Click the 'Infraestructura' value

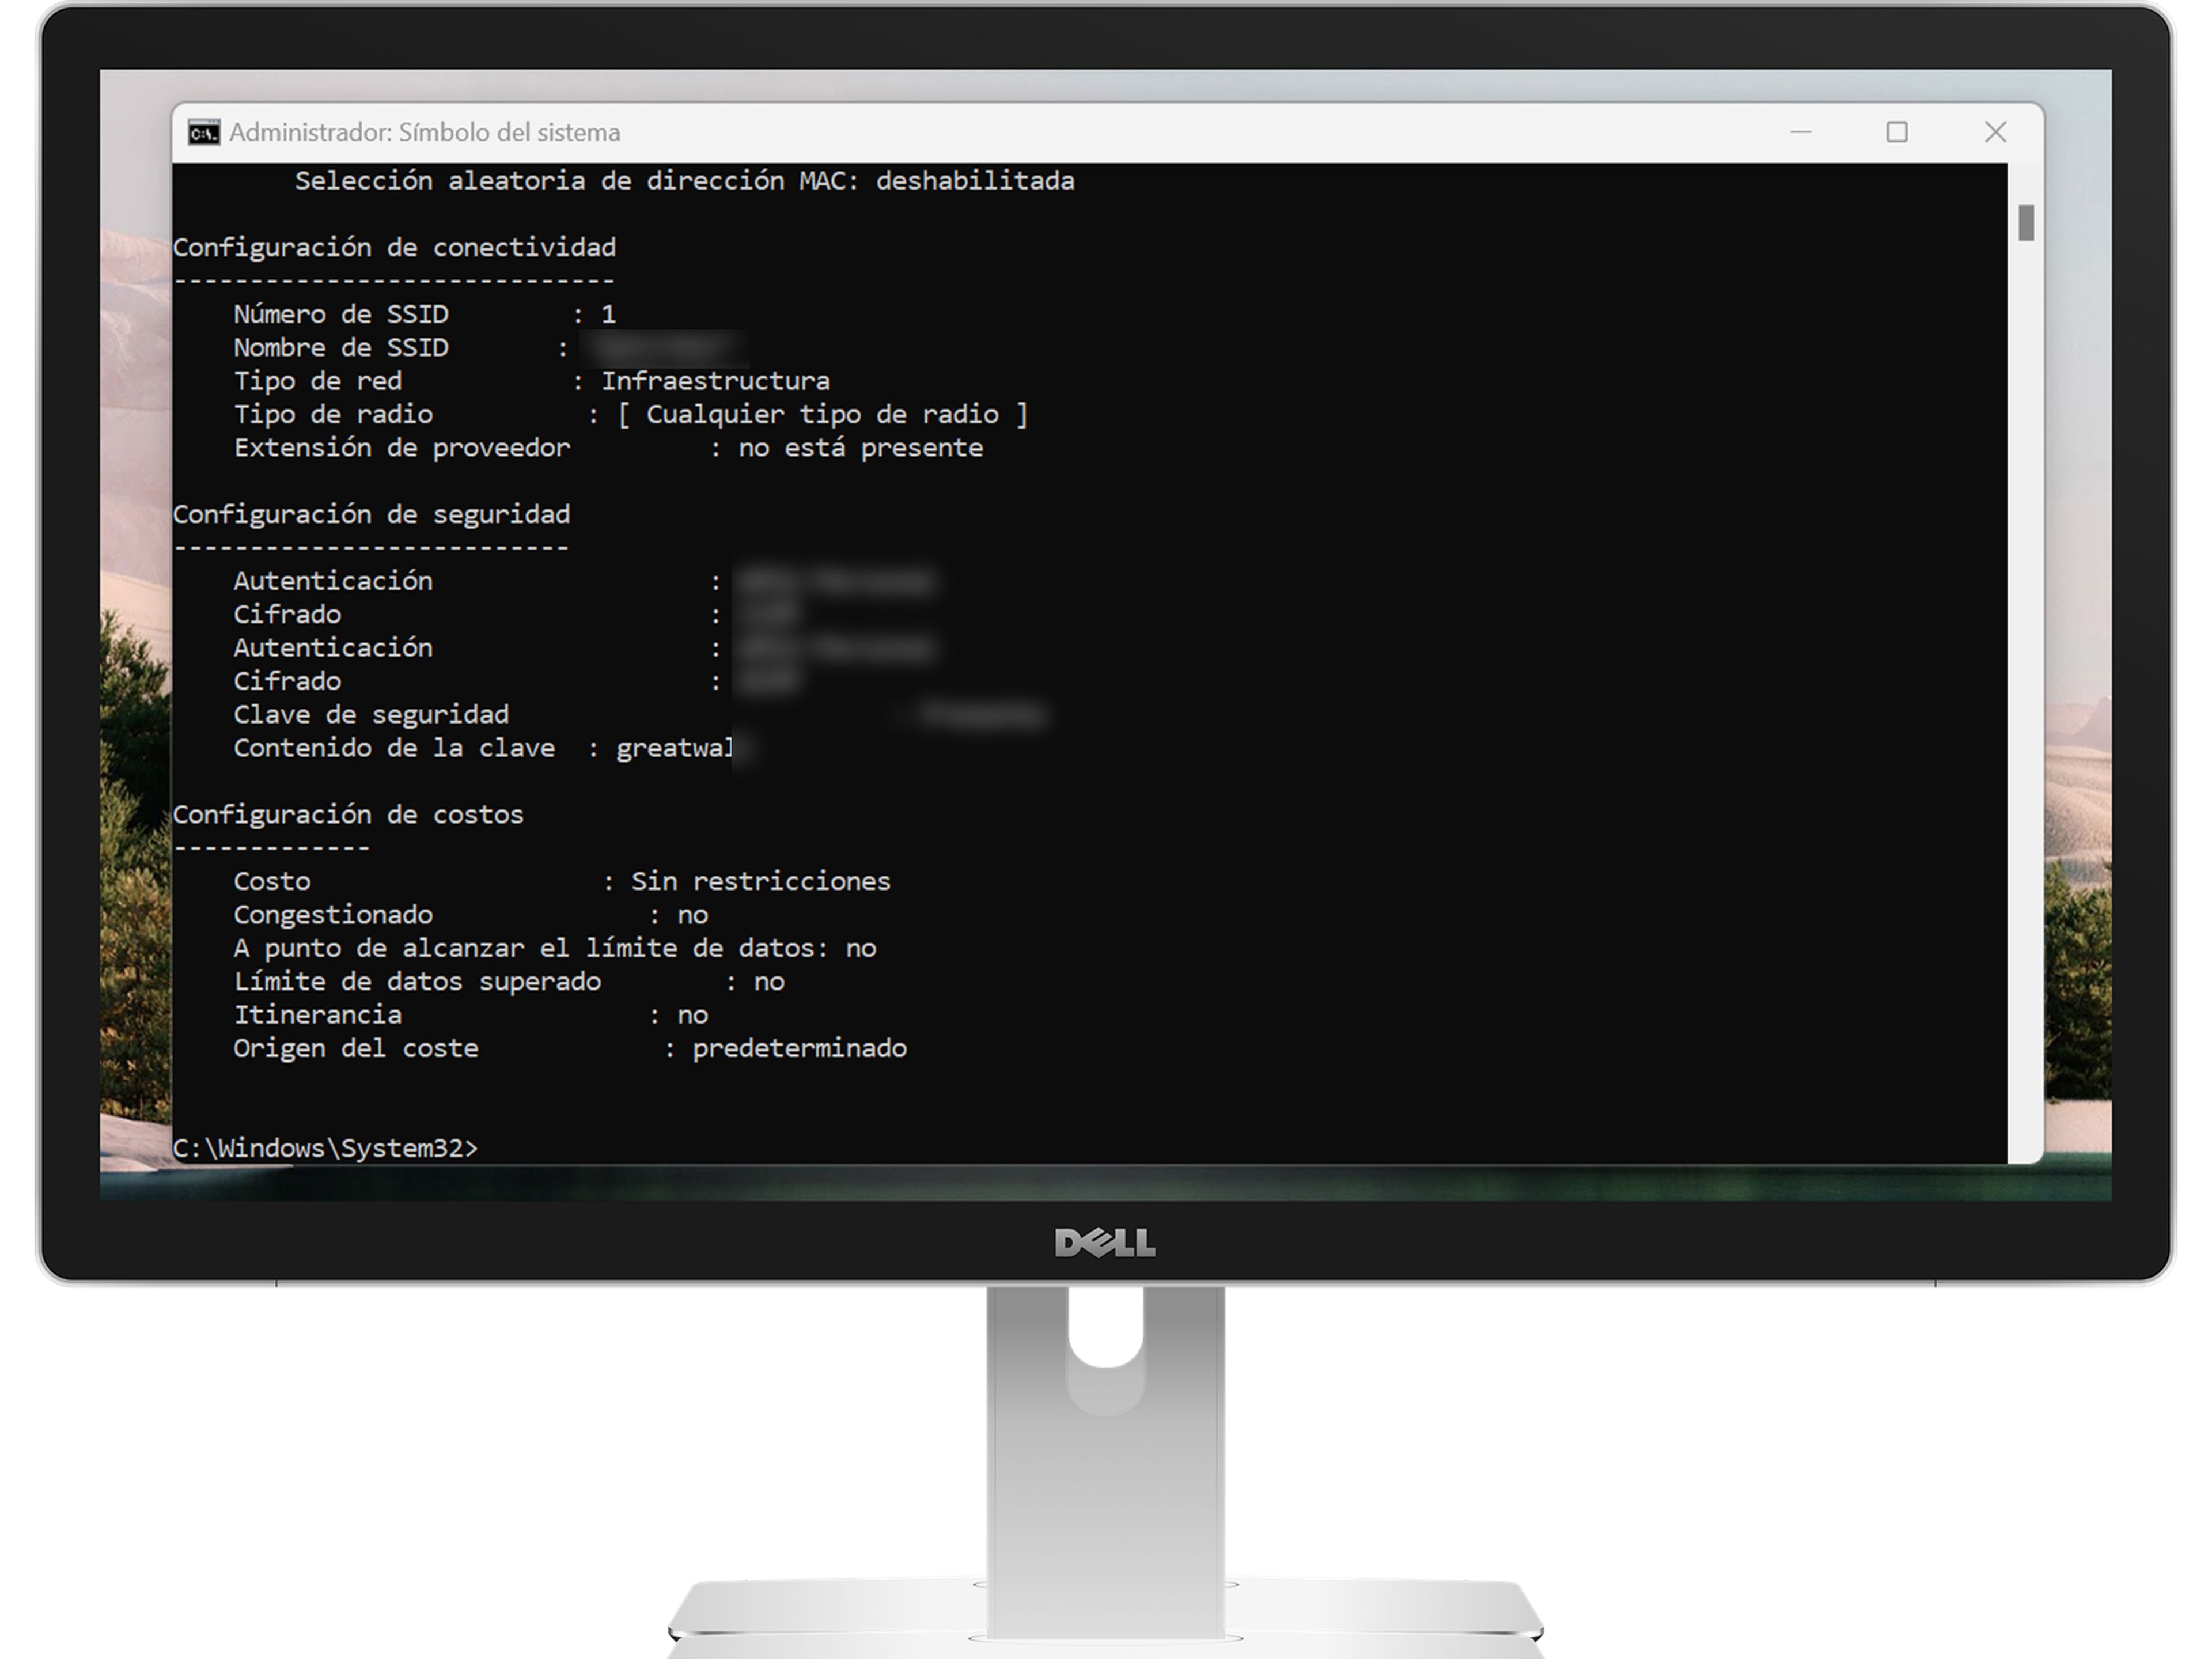point(715,381)
